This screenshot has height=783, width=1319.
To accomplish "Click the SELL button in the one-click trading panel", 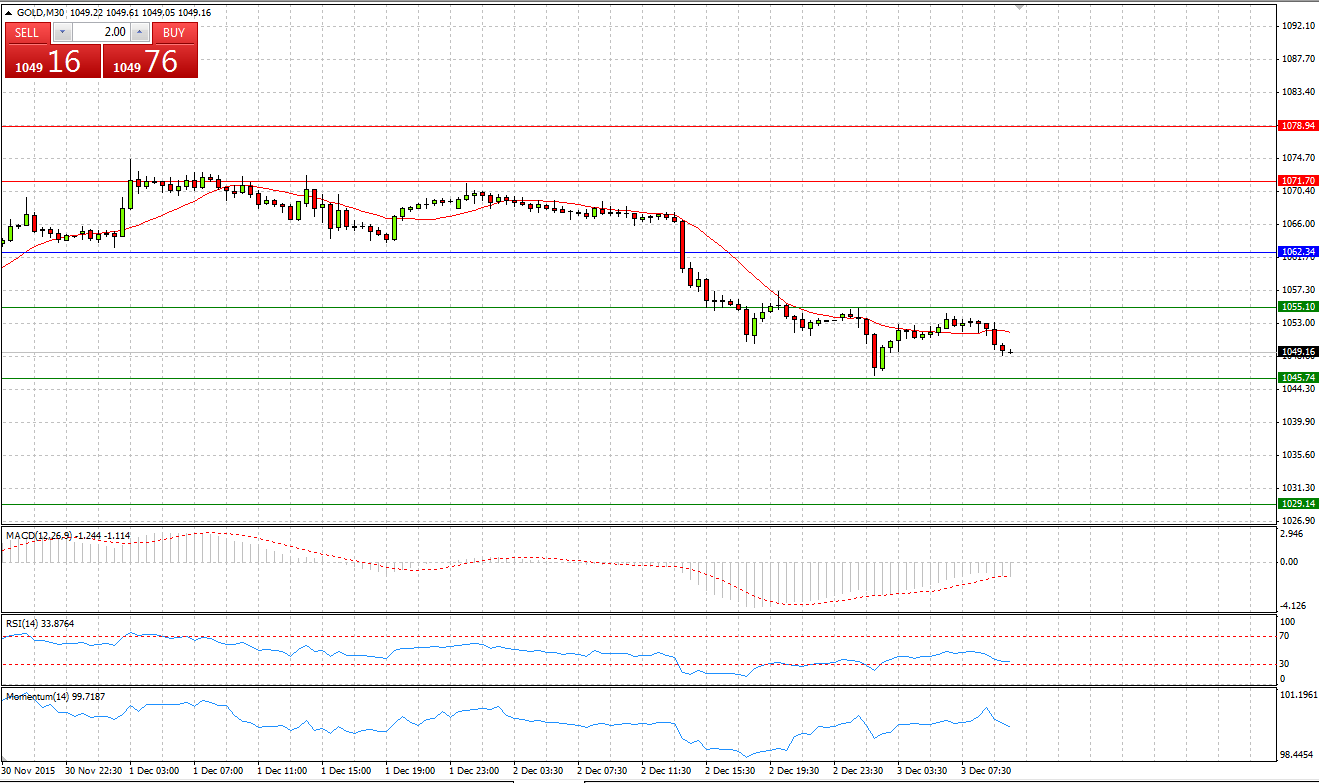I will [28, 32].
